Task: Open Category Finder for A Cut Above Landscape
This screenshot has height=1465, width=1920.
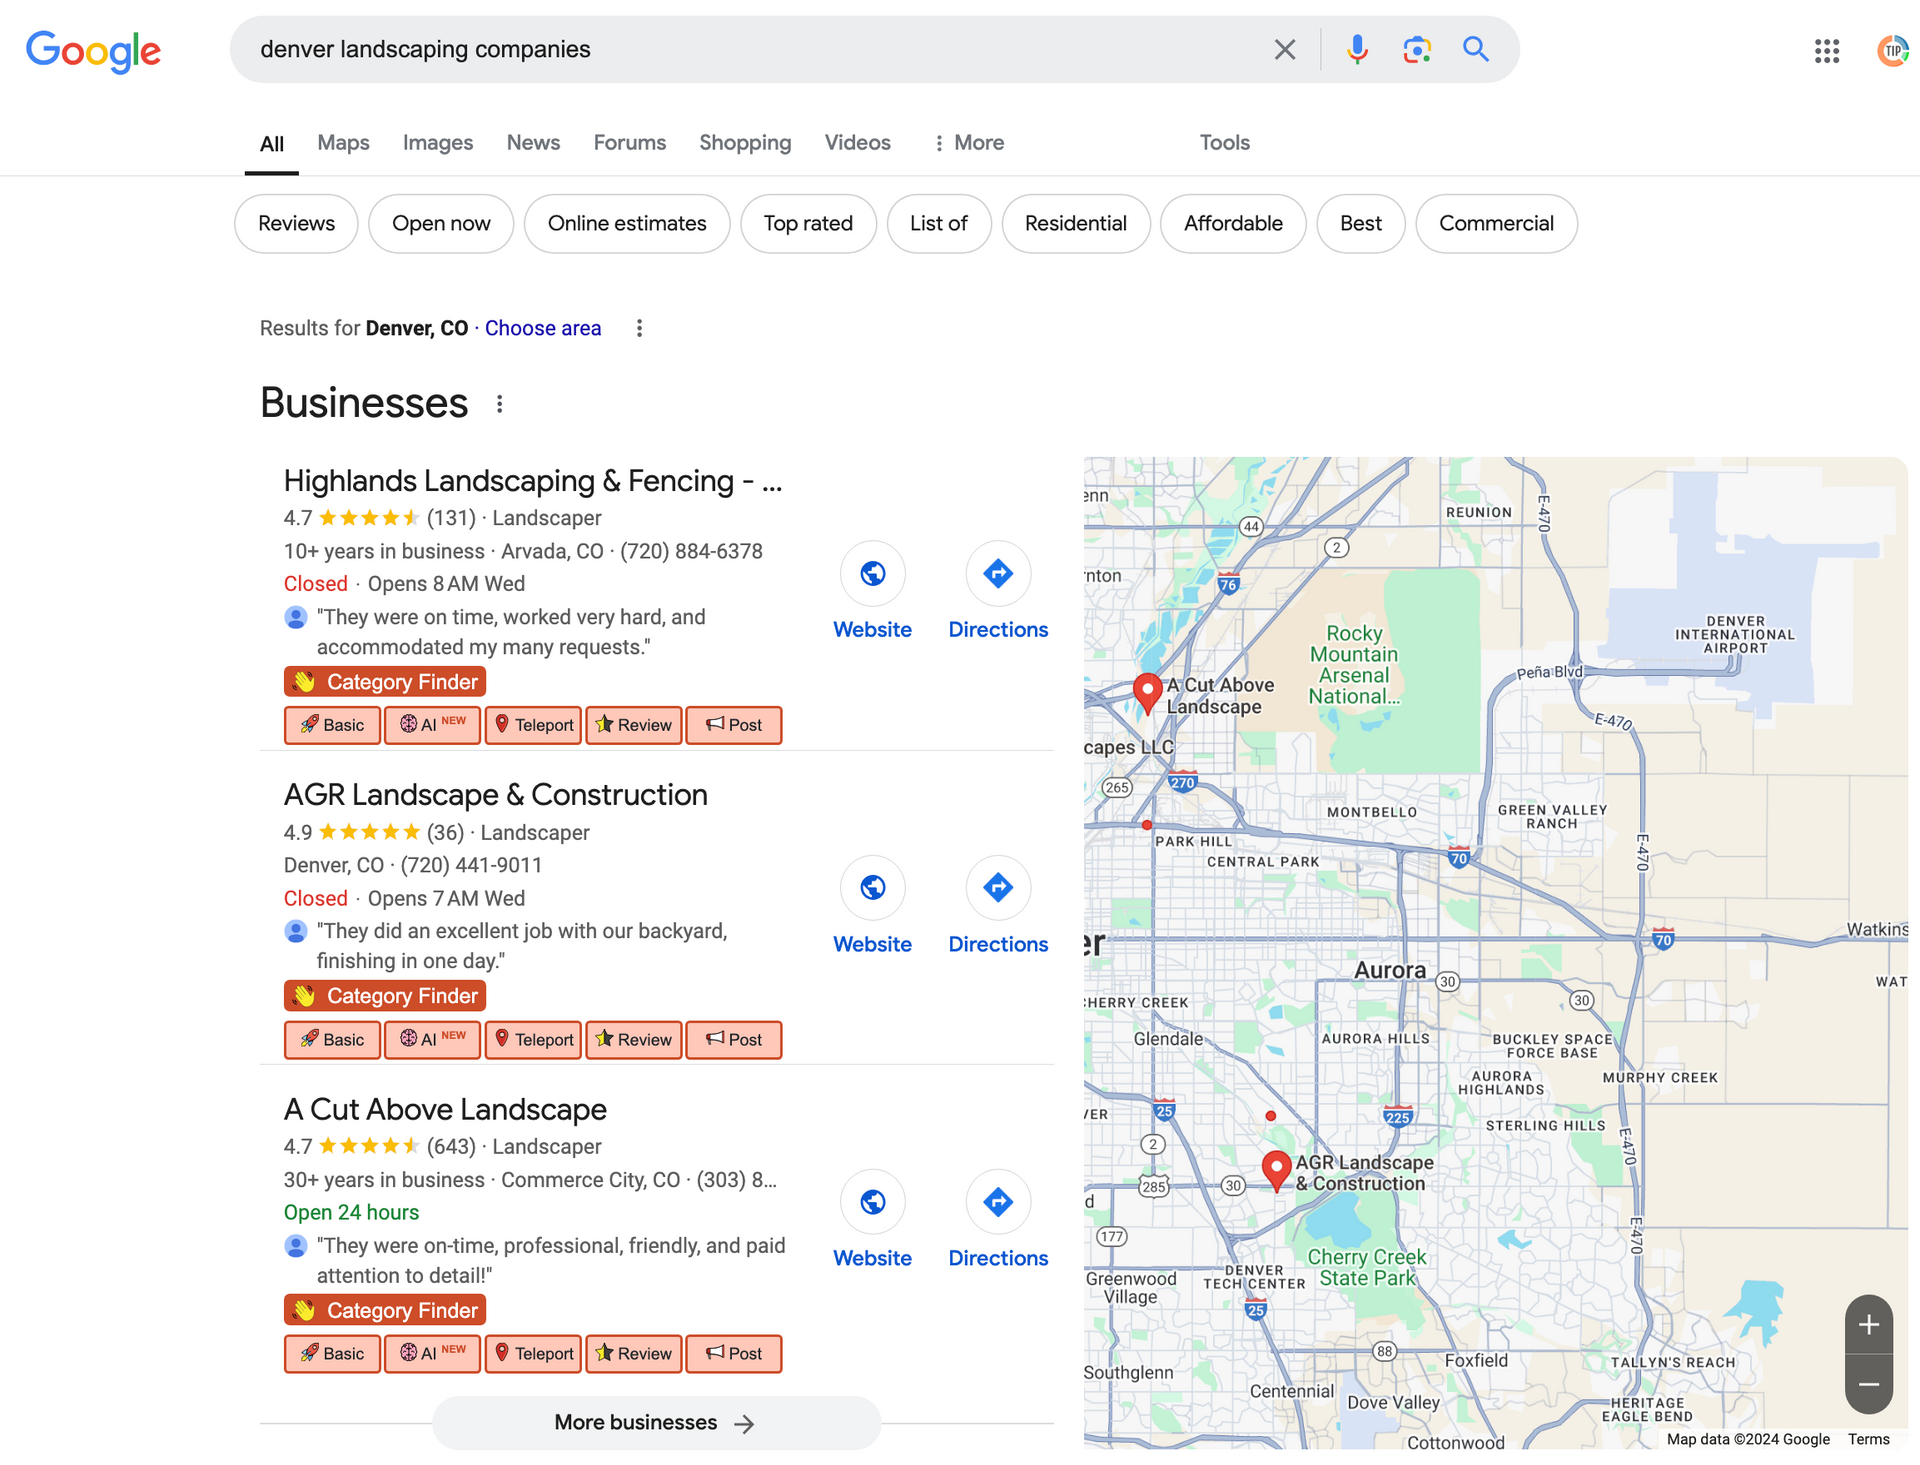Action: (385, 1310)
